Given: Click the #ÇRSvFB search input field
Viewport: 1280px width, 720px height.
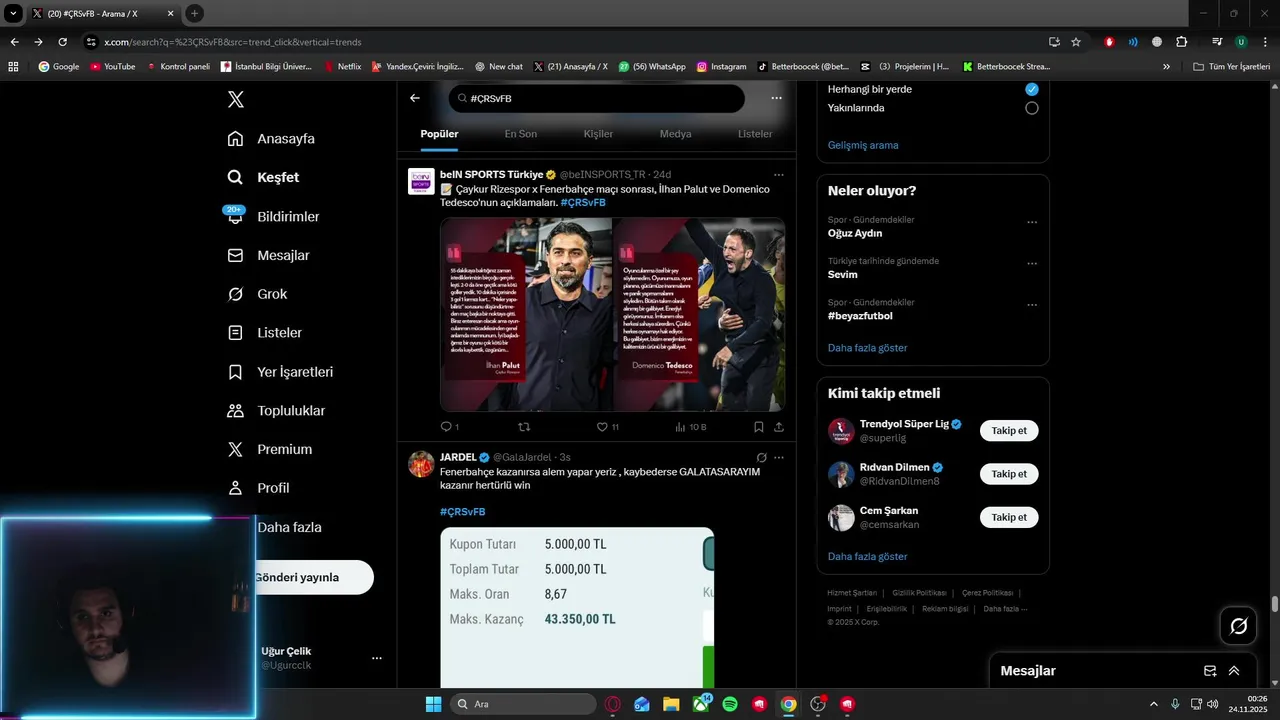Looking at the screenshot, I should tap(597, 98).
